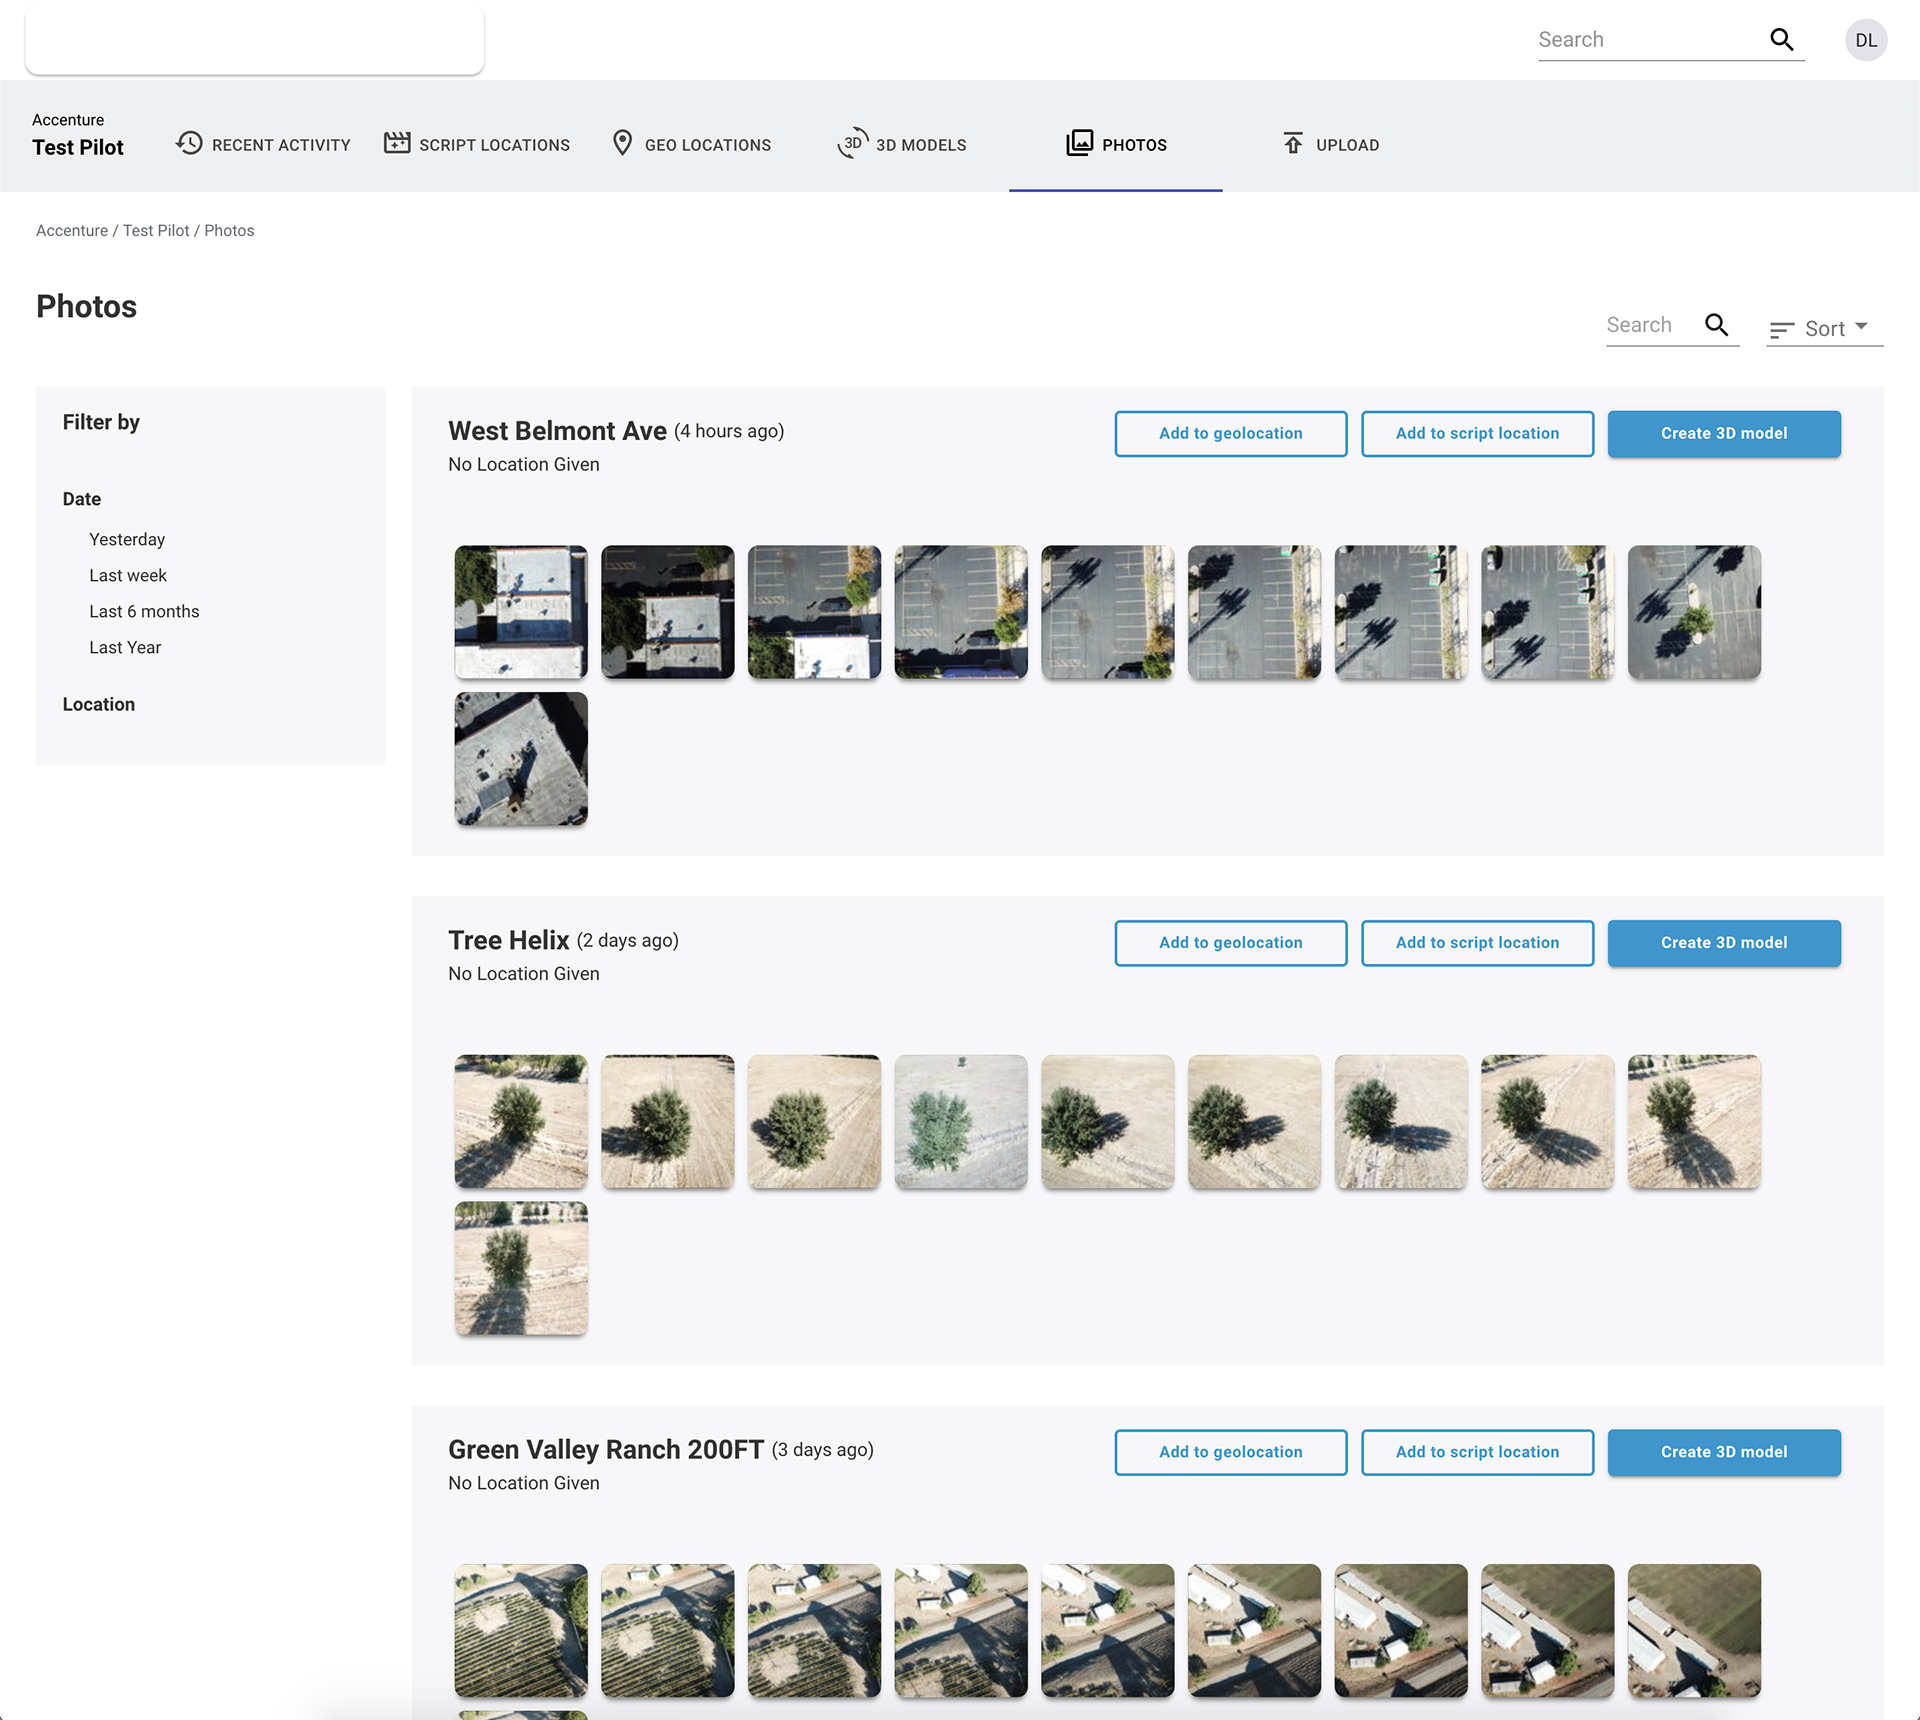
Task: Click the Recent Activity clock icon
Action: coord(189,143)
